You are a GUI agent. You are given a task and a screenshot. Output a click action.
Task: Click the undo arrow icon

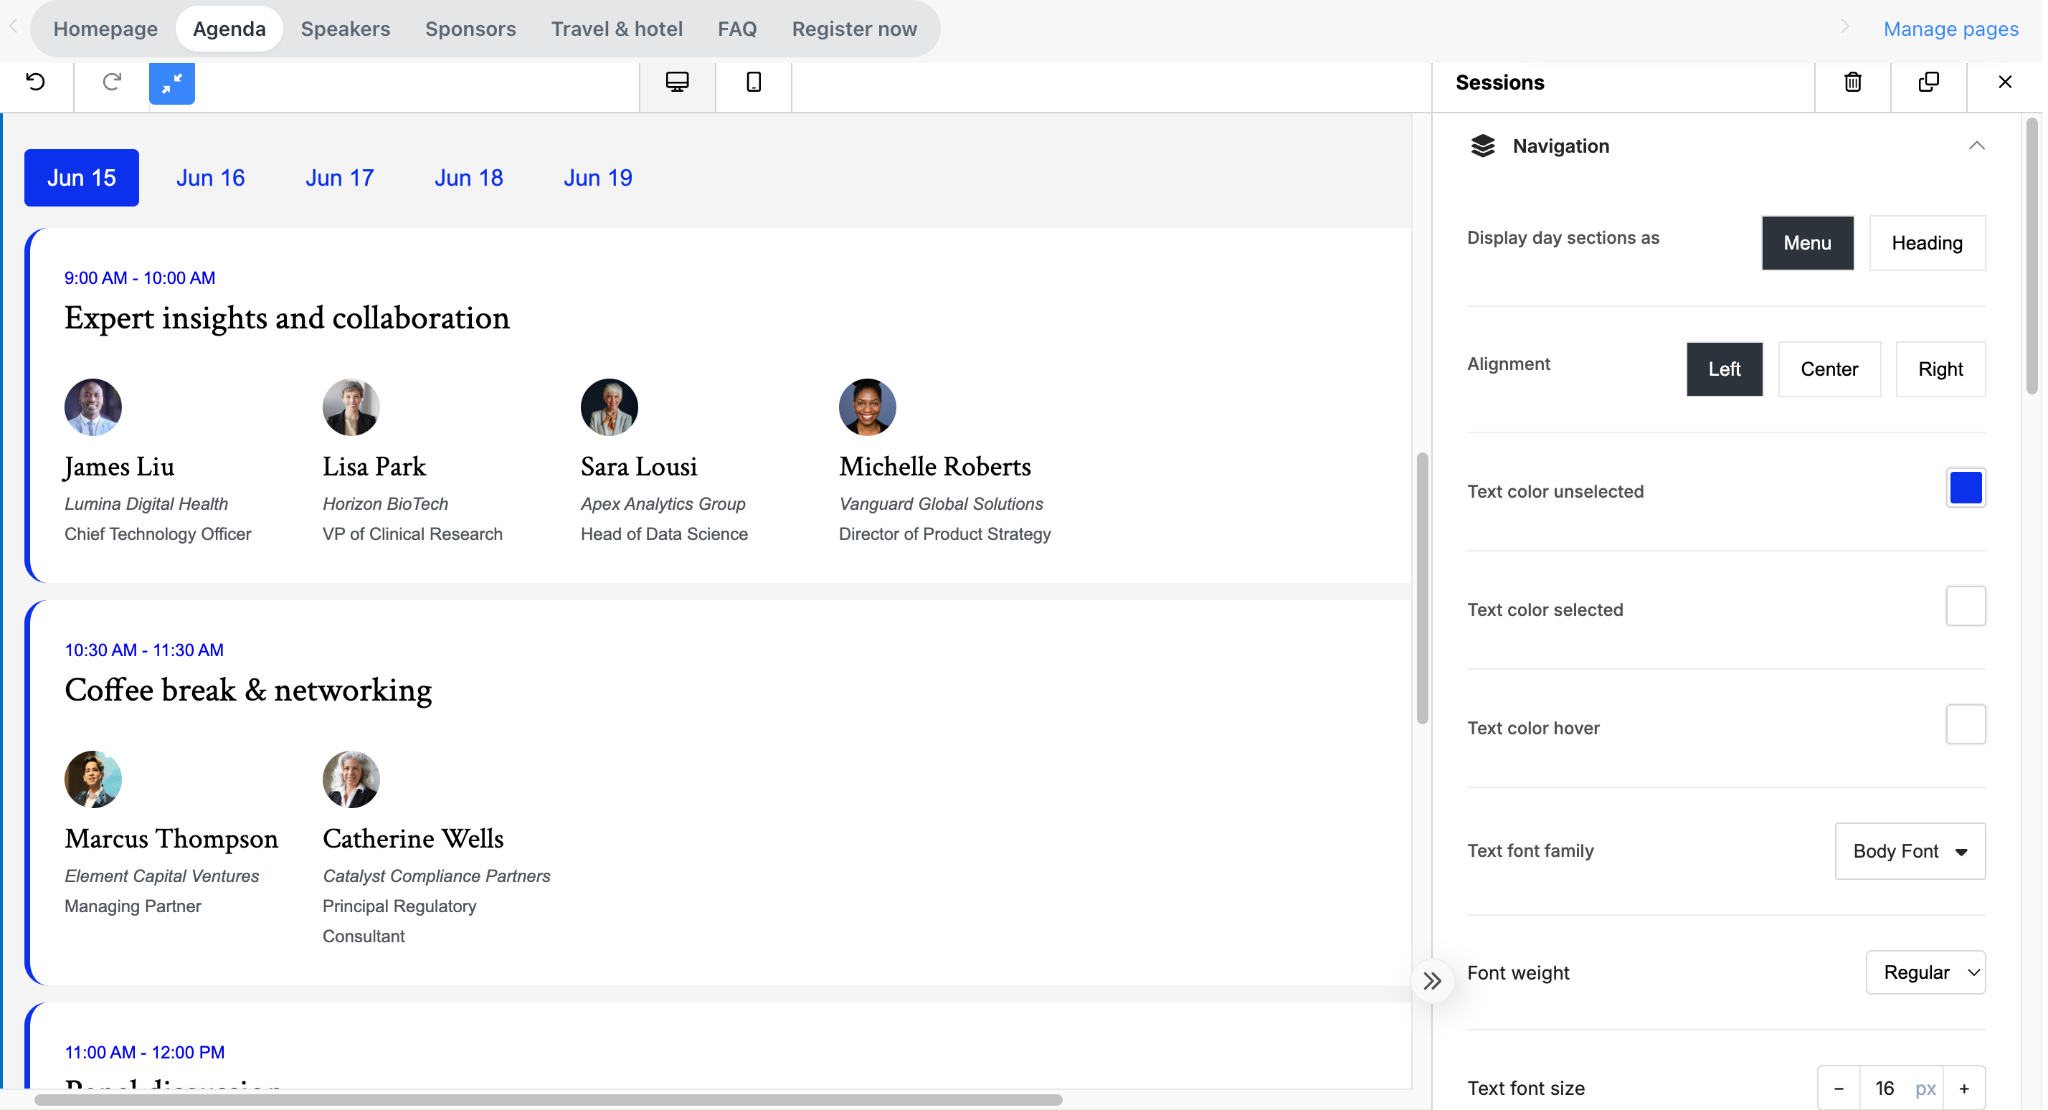[36, 82]
